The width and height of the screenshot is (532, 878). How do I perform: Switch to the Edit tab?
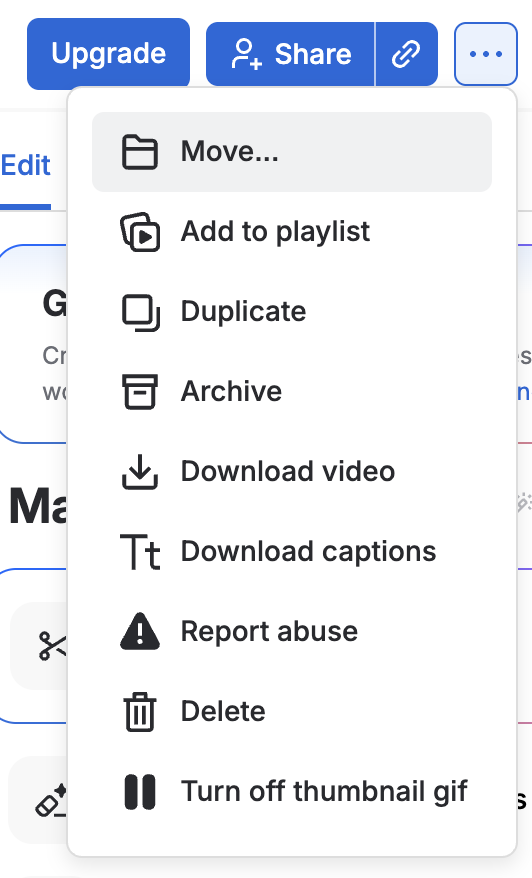(x=26, y=165)
